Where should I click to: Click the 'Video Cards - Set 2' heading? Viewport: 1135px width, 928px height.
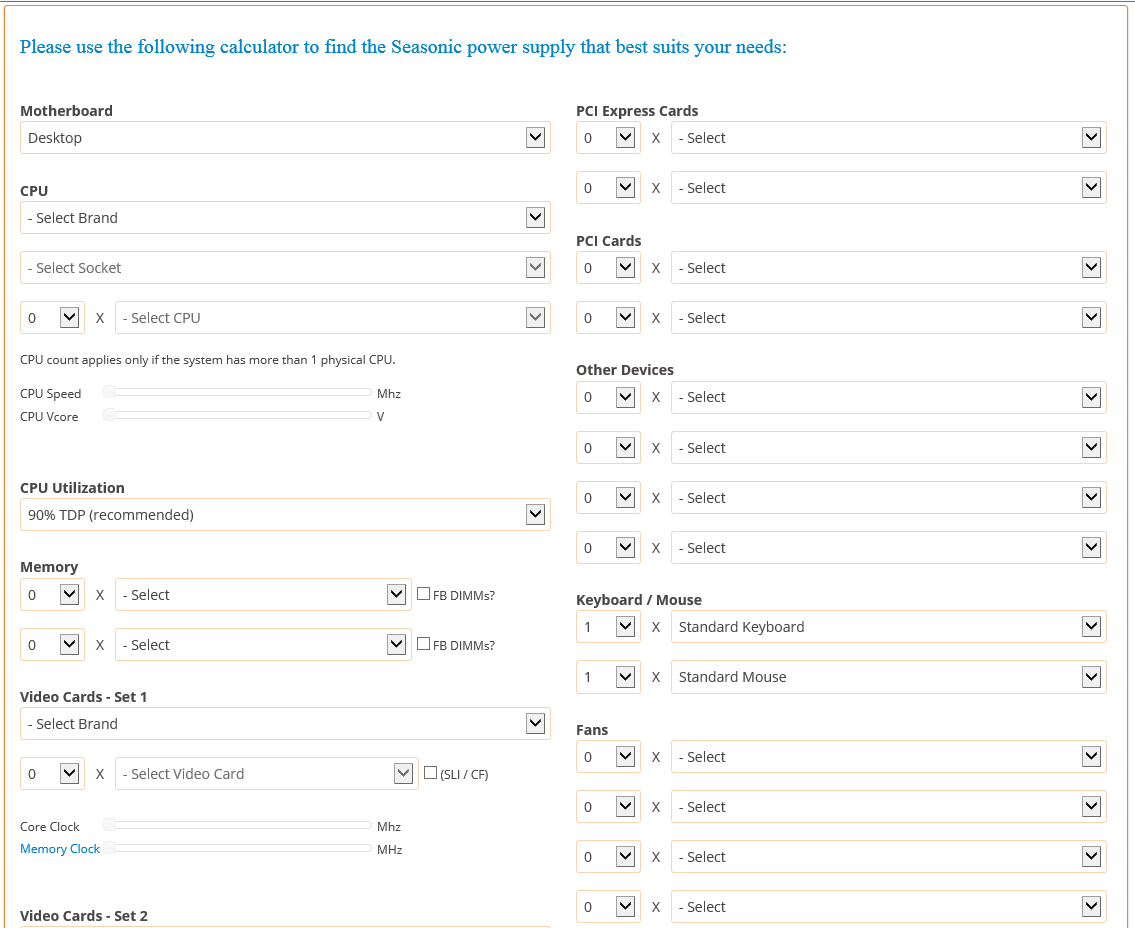point(84,916)
